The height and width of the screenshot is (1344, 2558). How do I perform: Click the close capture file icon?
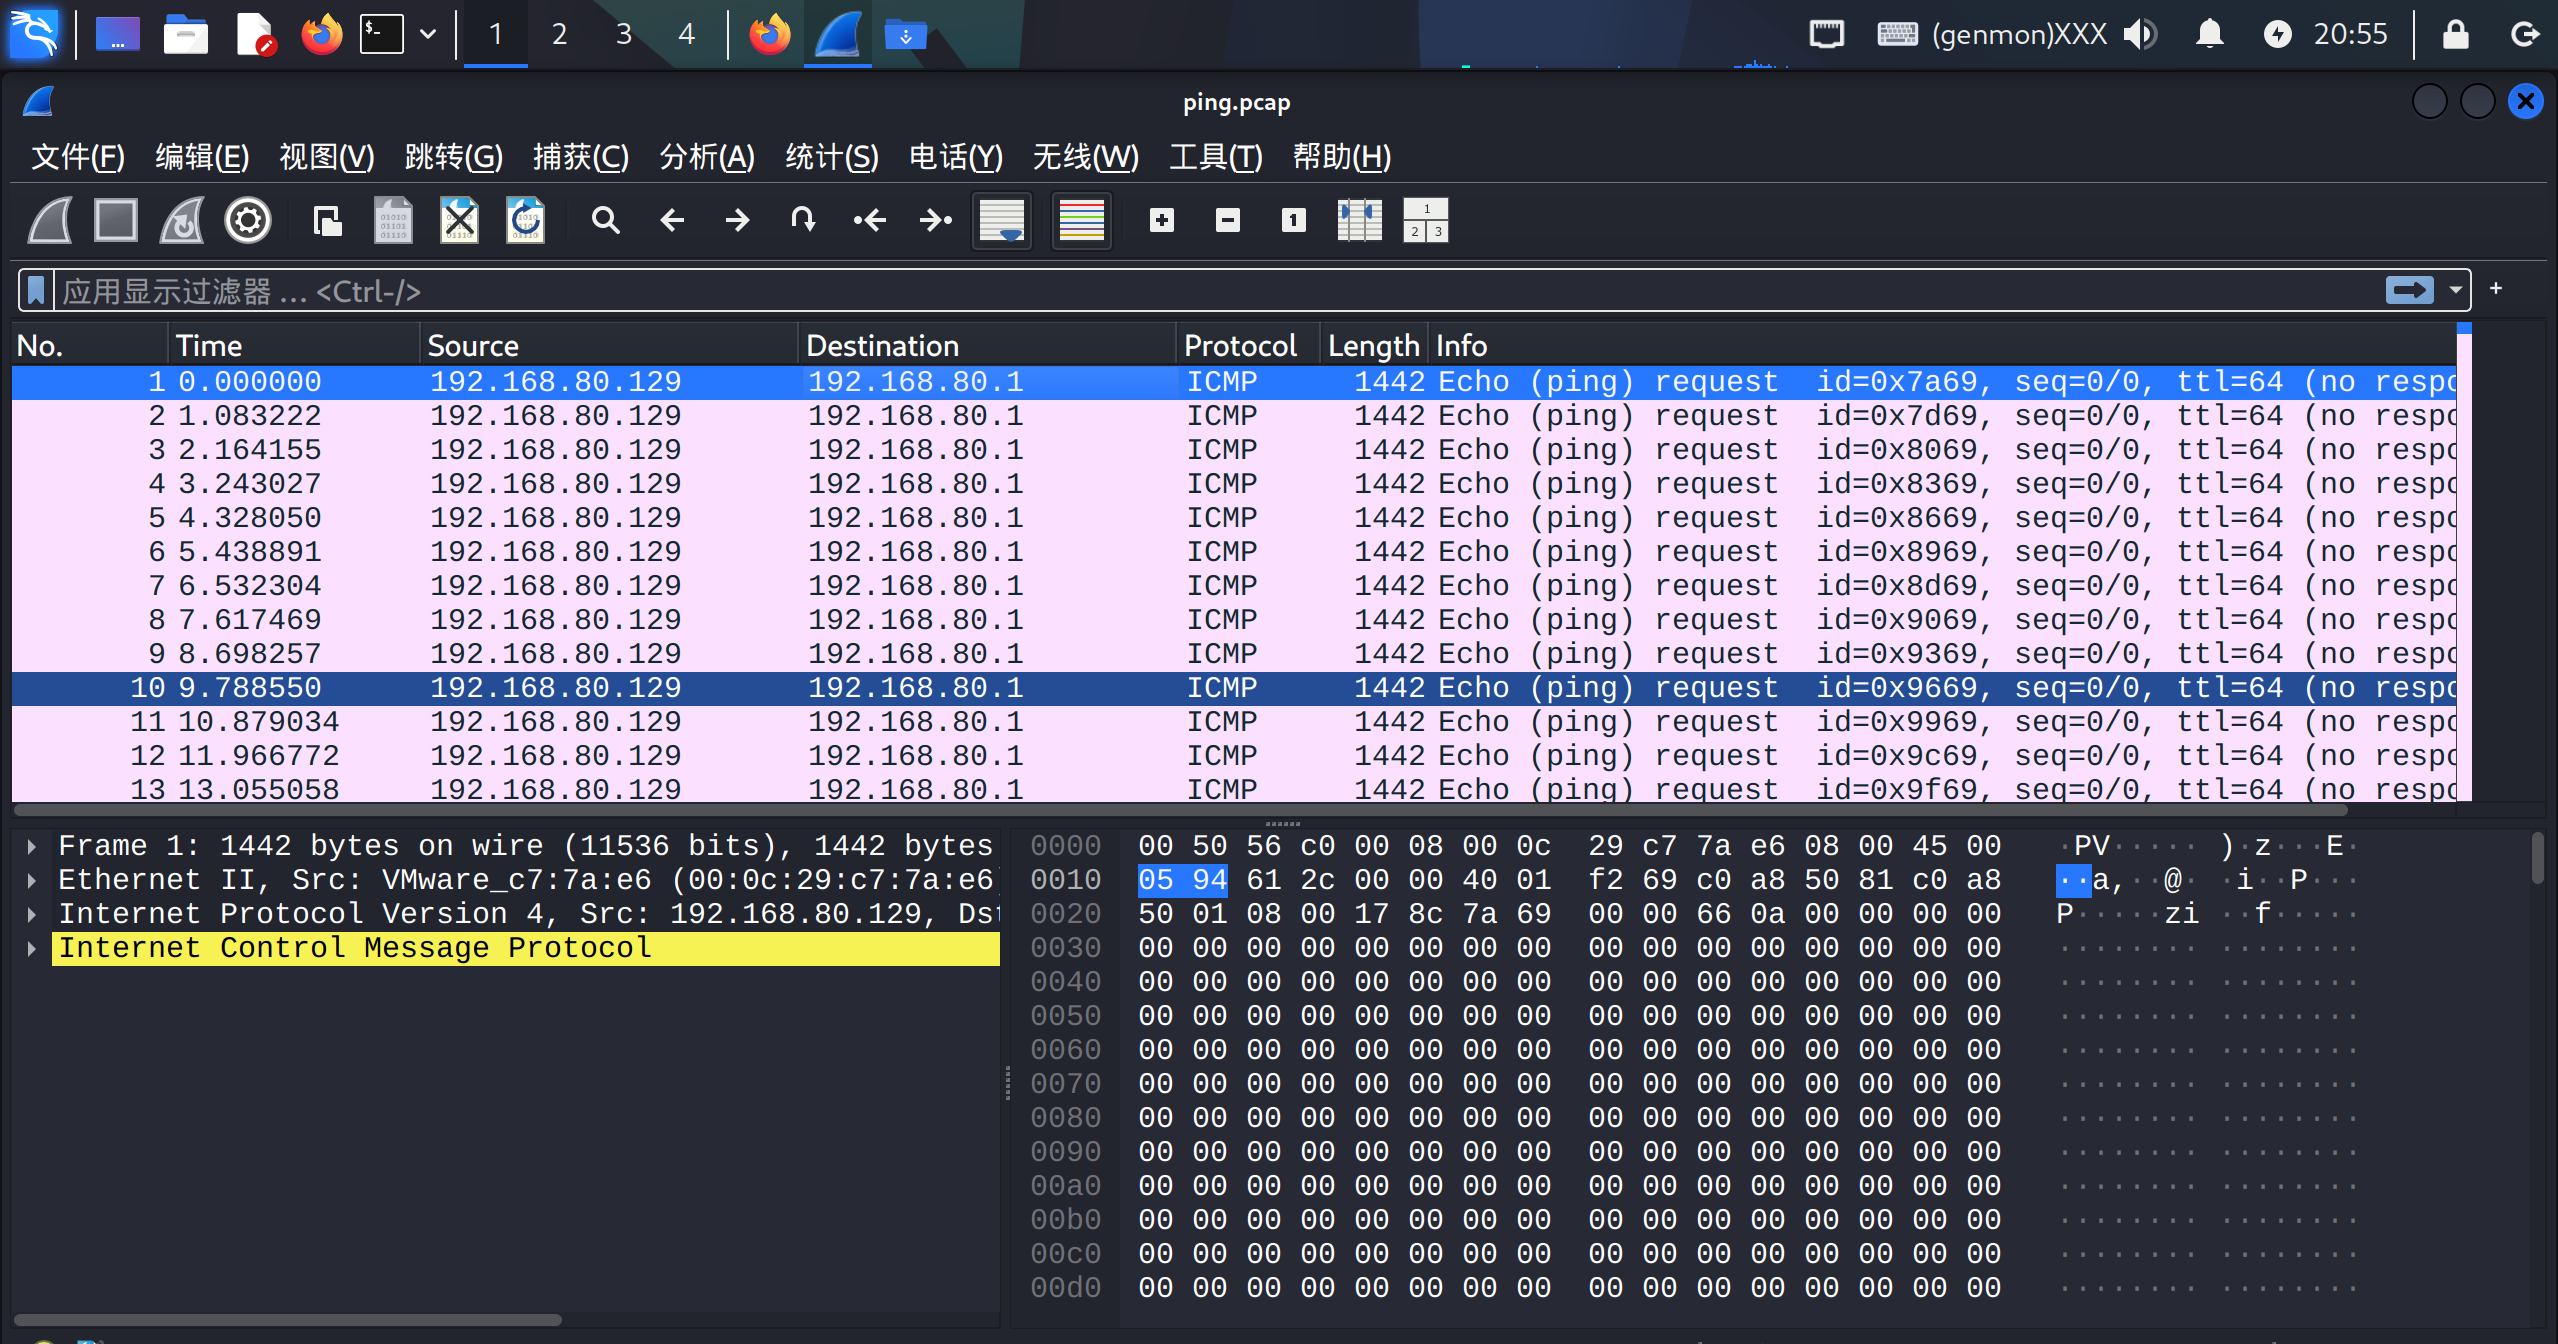pos(459,220)
